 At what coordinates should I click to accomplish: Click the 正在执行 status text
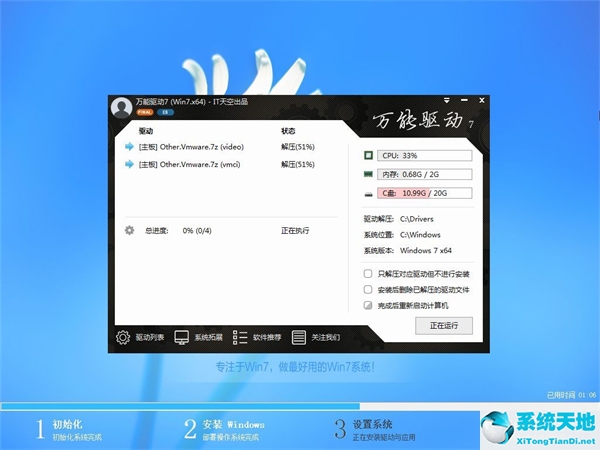pyautogui.click(x=295, y=230)
